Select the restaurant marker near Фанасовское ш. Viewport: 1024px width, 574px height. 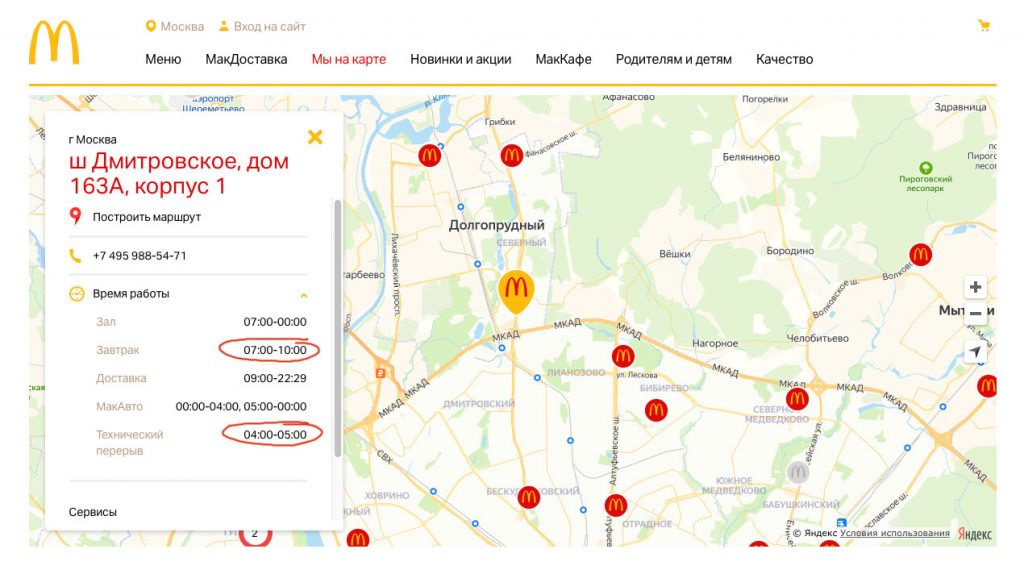click(x=511, y=155)
